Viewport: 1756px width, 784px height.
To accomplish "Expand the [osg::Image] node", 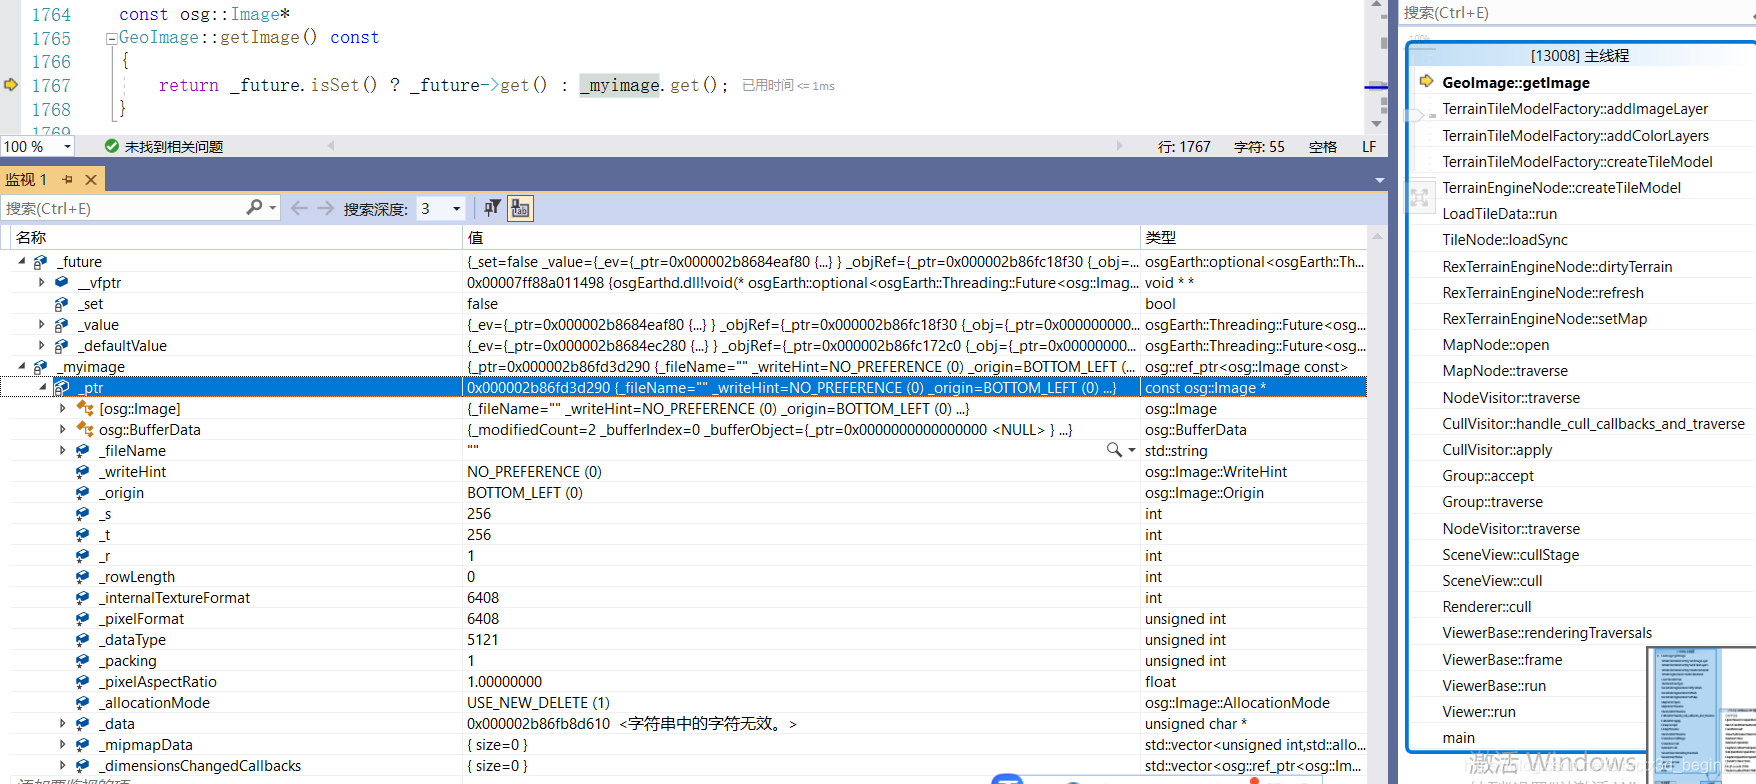I will point(63,409).
